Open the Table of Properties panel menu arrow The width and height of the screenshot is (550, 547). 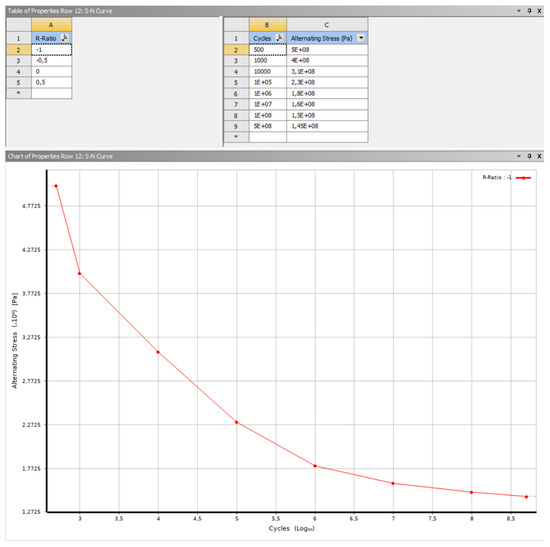(519, 11)
